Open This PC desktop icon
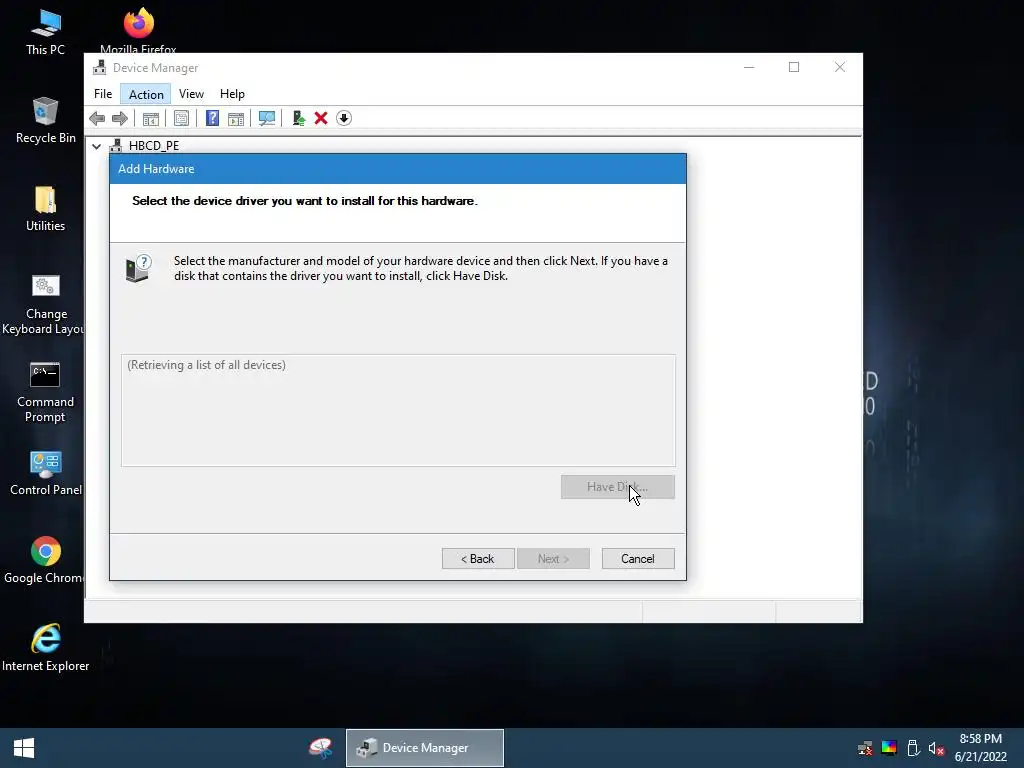Viewport: 1024px width, 768px height. click(45, 32)
